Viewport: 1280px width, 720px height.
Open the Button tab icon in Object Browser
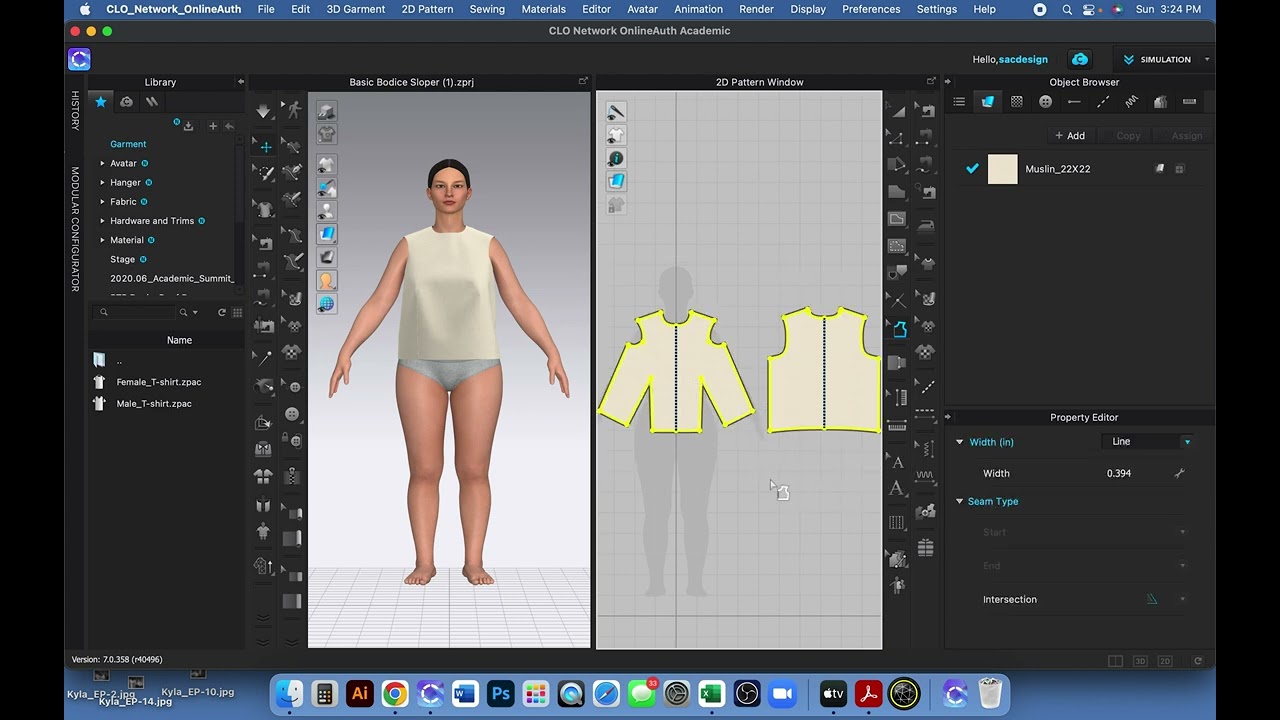point(1045,102)
